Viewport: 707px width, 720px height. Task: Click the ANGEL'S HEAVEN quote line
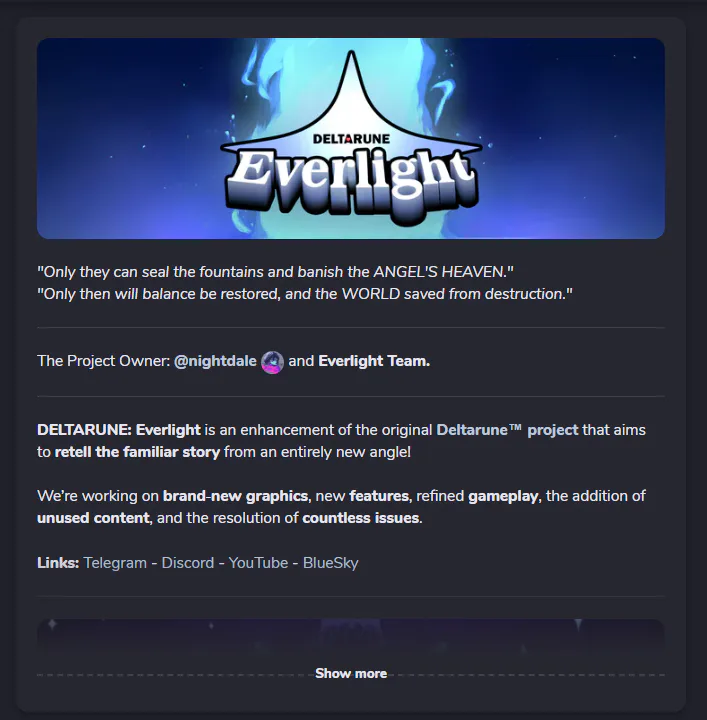(x=275, y=272)
